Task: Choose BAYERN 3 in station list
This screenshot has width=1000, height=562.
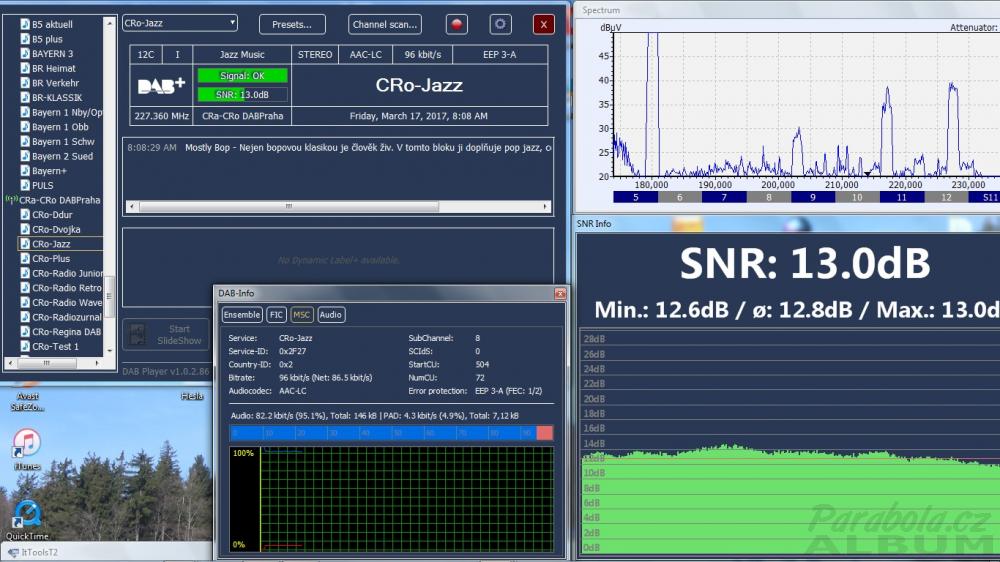Action: point(52,54)
